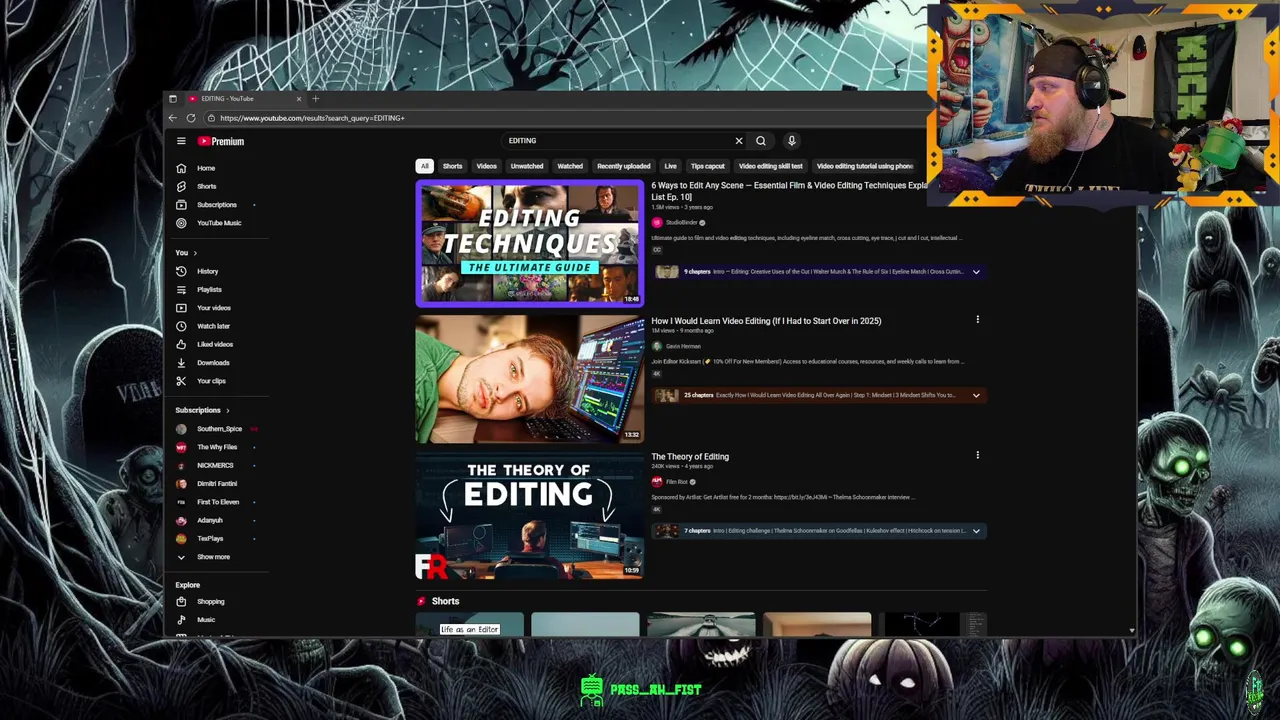The height and width of the screenshot is (720, 1280).
Task: Select the Unwatched filter chip
Action: coord(527,166)
